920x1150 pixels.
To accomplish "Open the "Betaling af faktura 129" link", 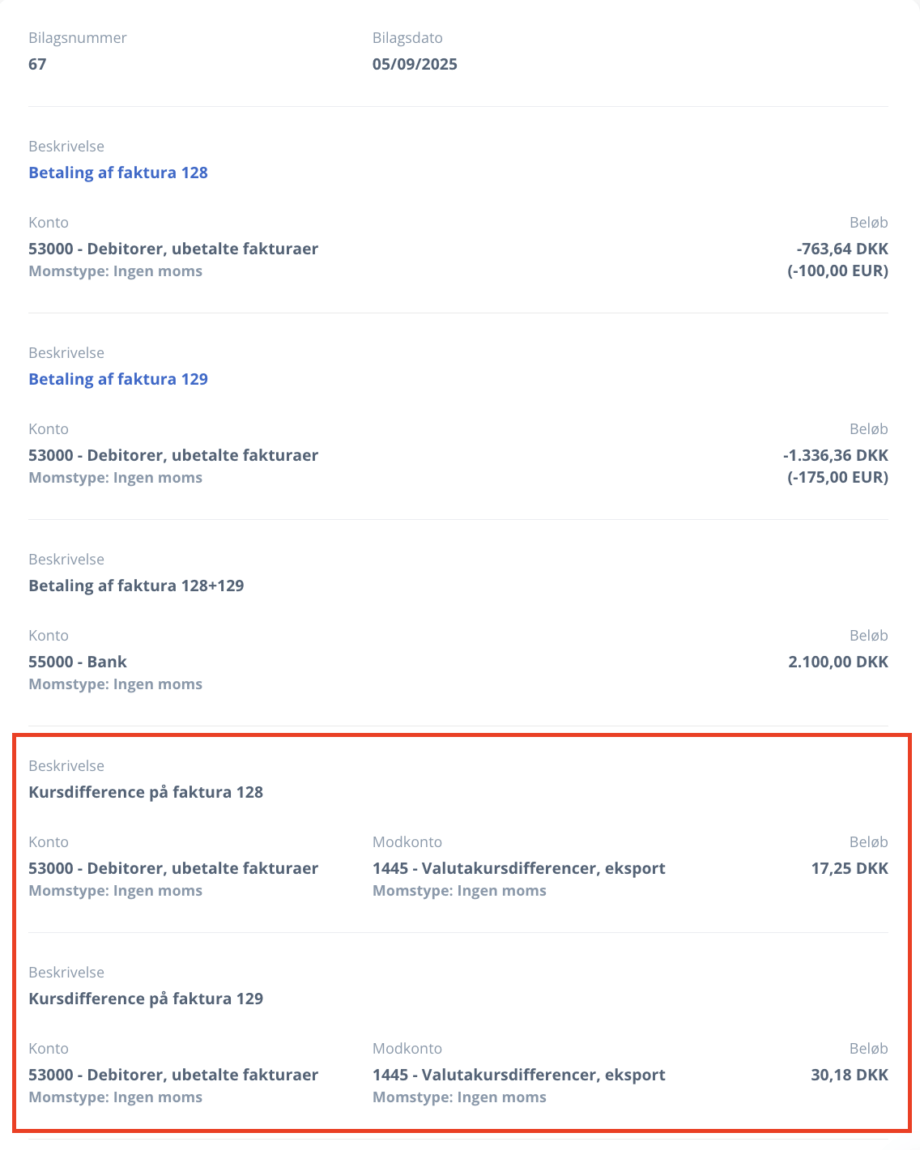I will click(x=118, y=380).
